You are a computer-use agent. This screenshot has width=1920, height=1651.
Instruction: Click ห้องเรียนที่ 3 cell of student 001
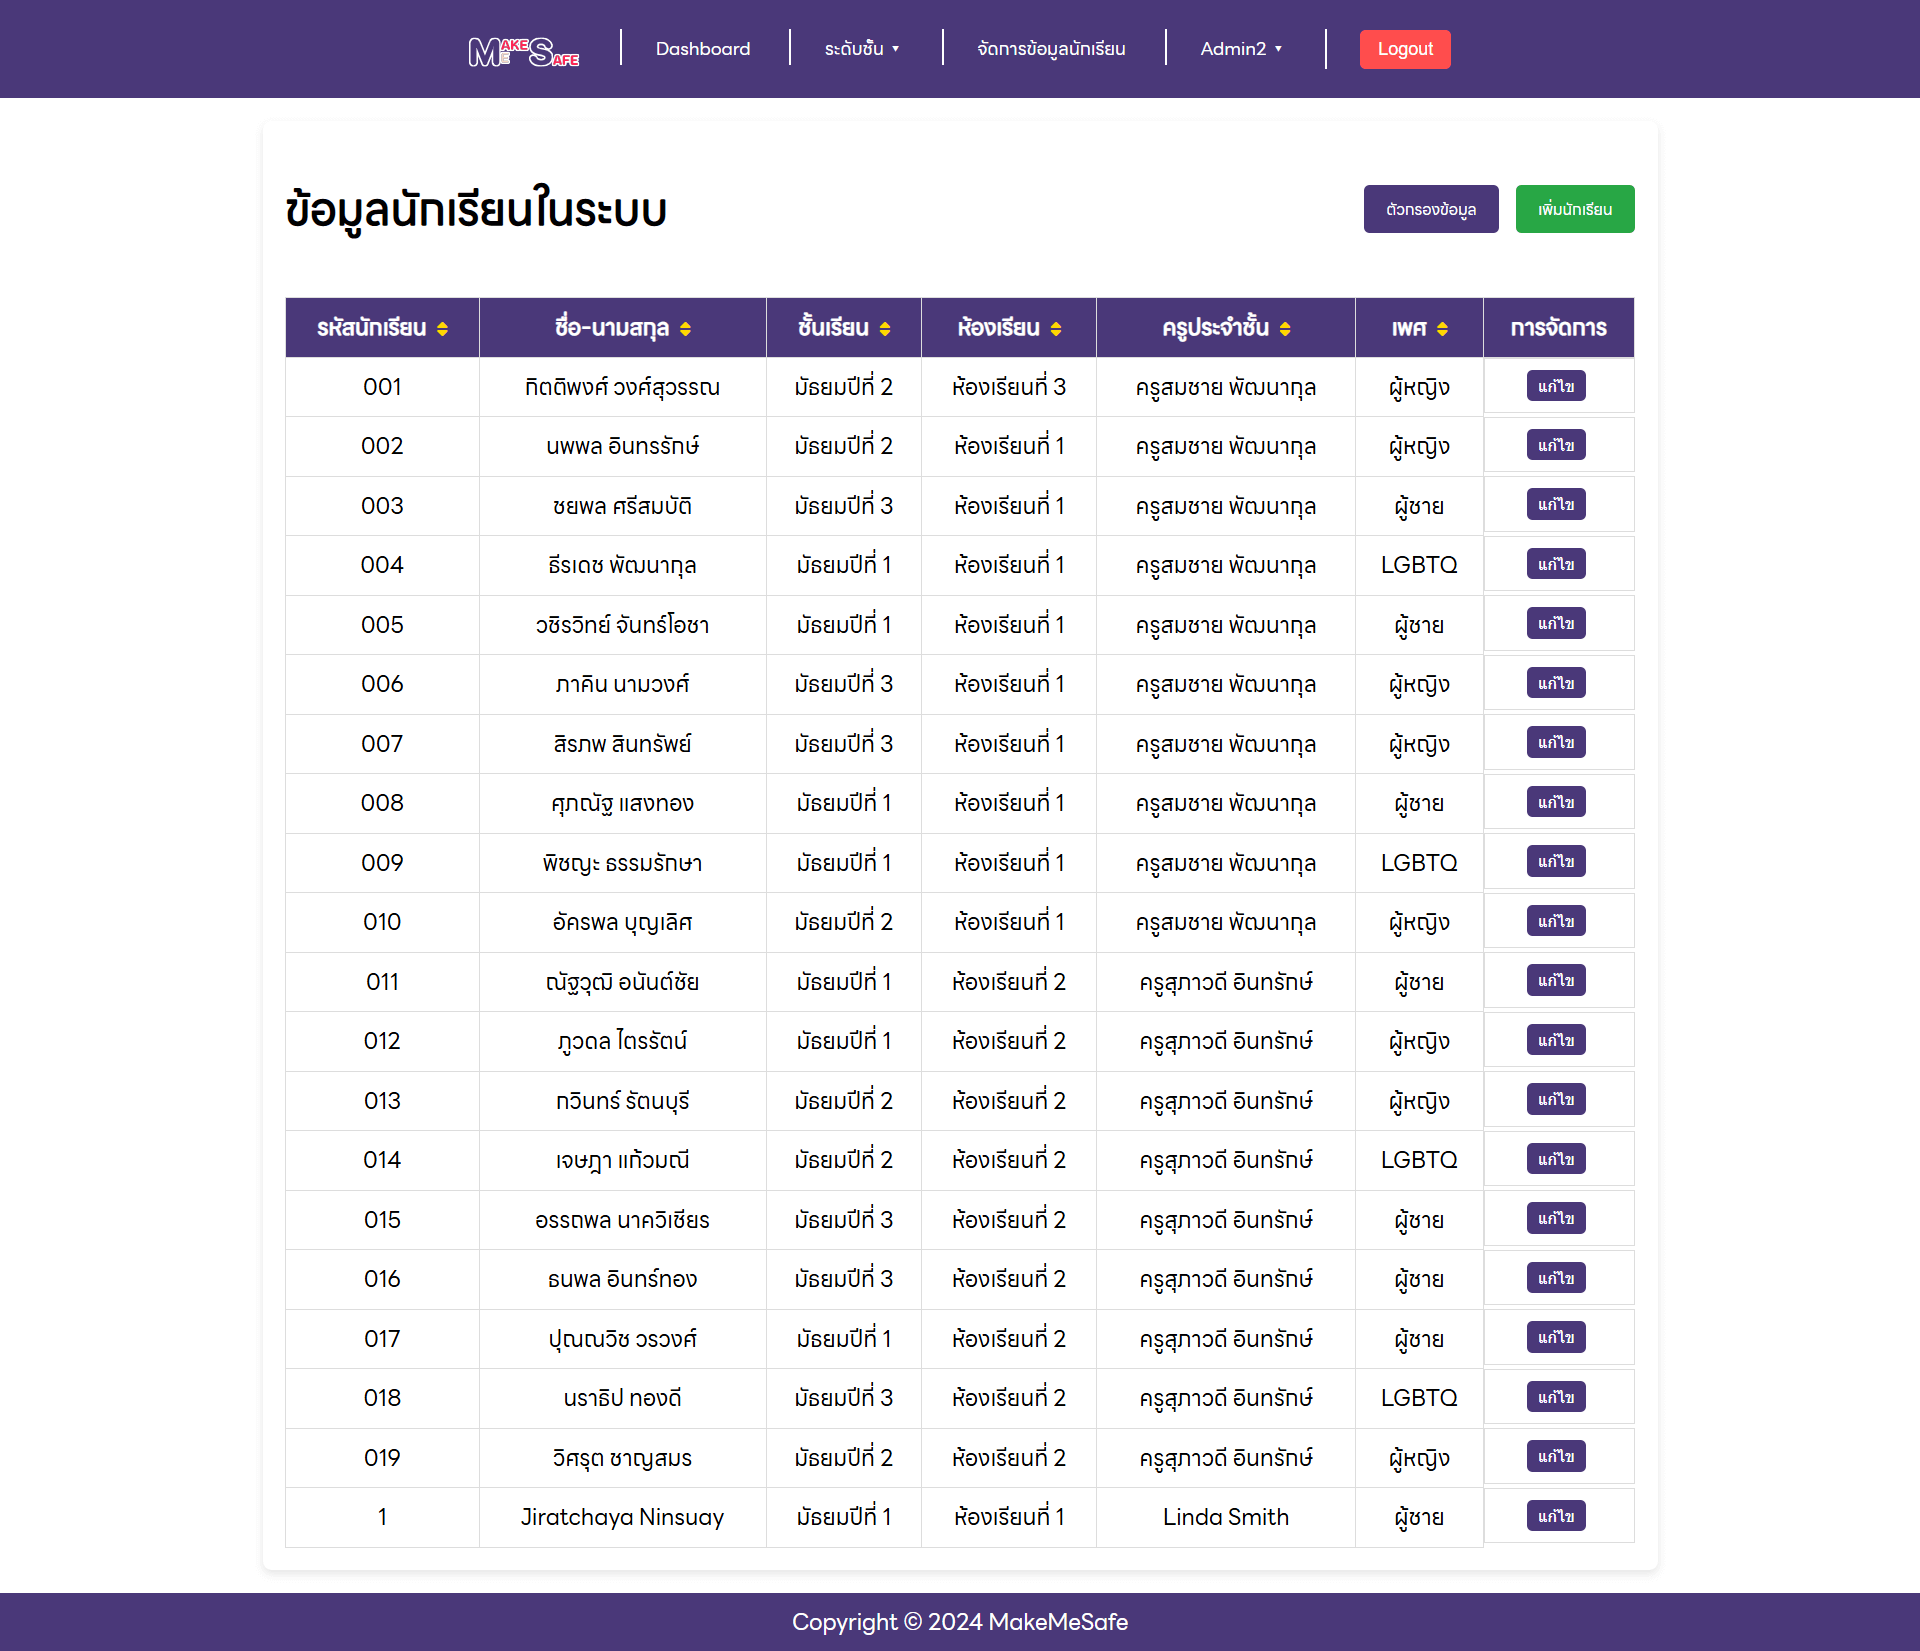coord(1008,387)
